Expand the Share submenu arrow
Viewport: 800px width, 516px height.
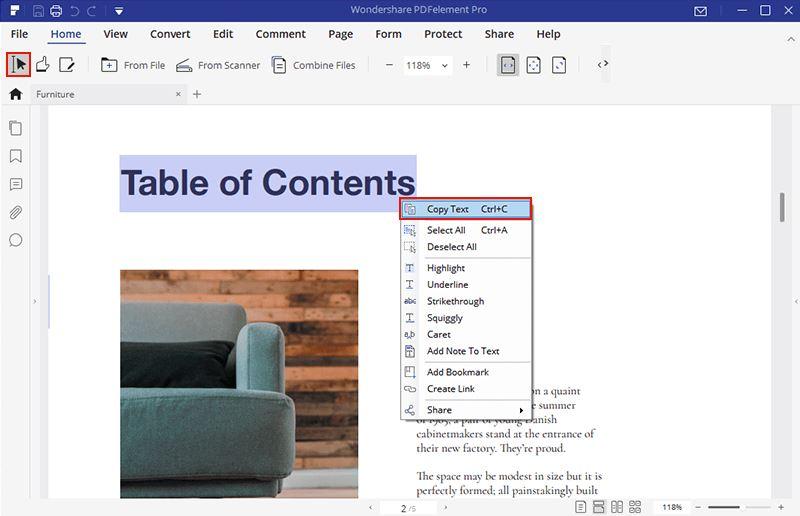tap(521, 410)
